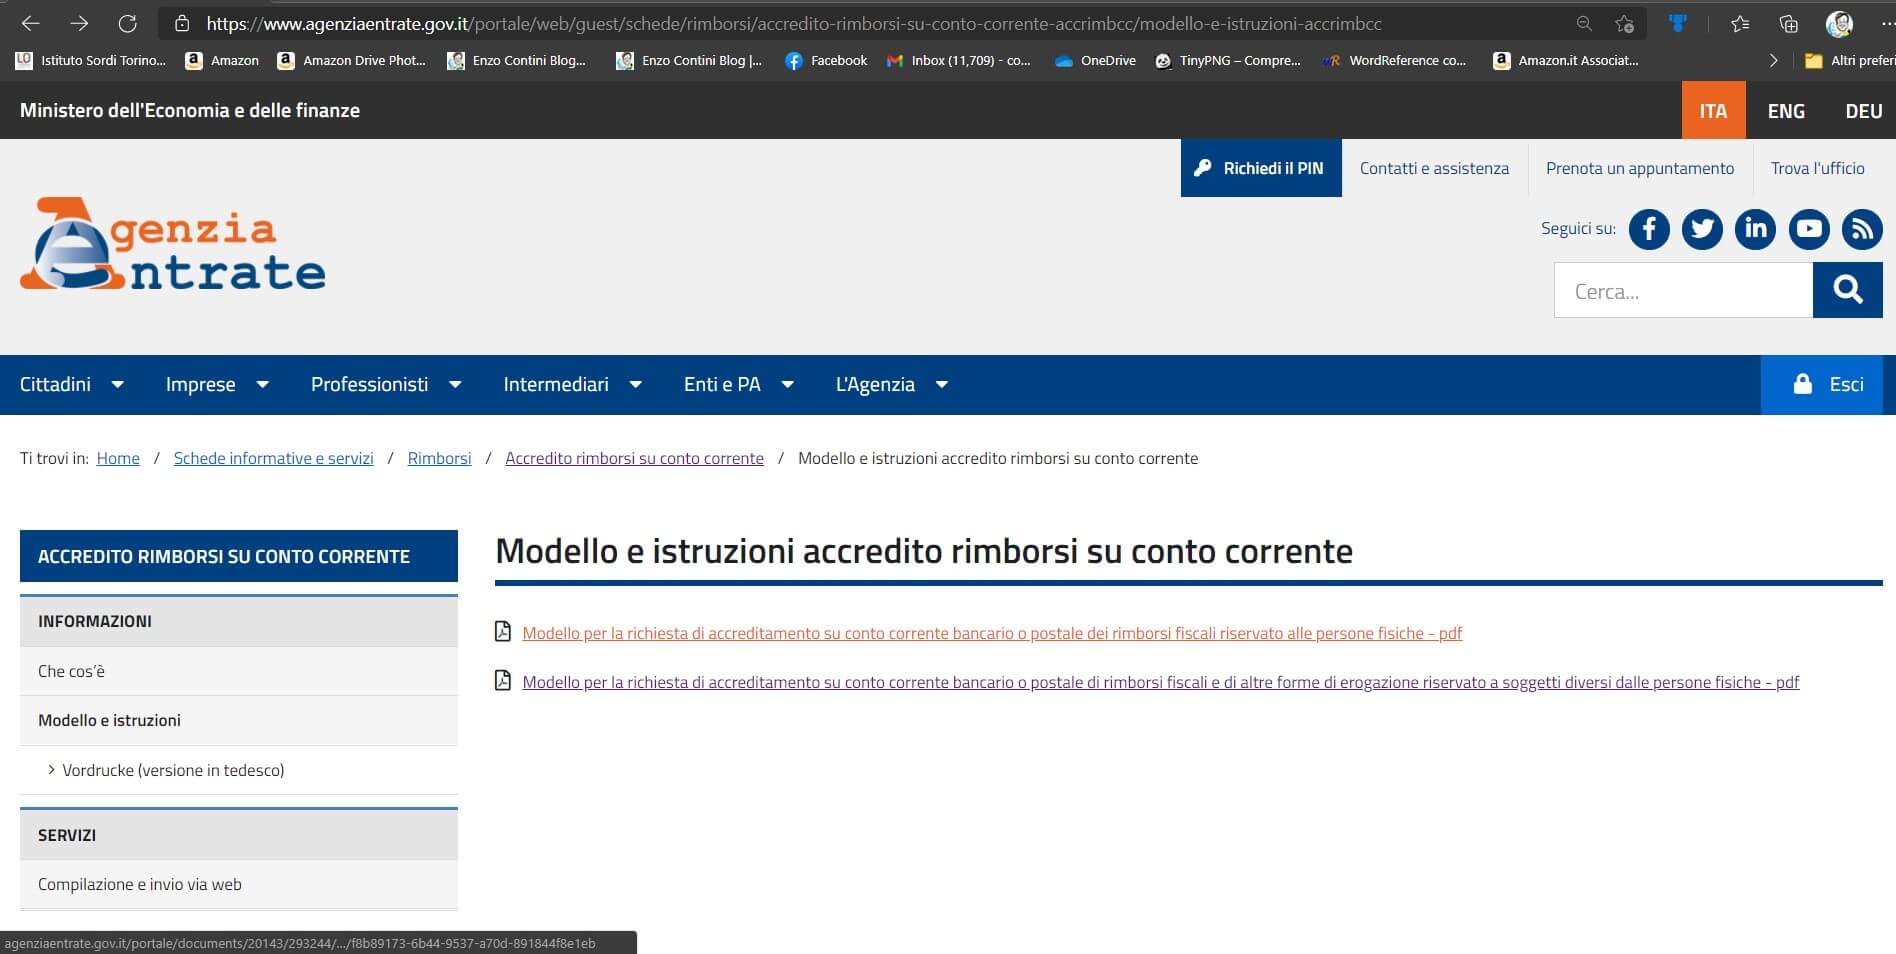Open the Twitter social icon

tap(1701, 229)
